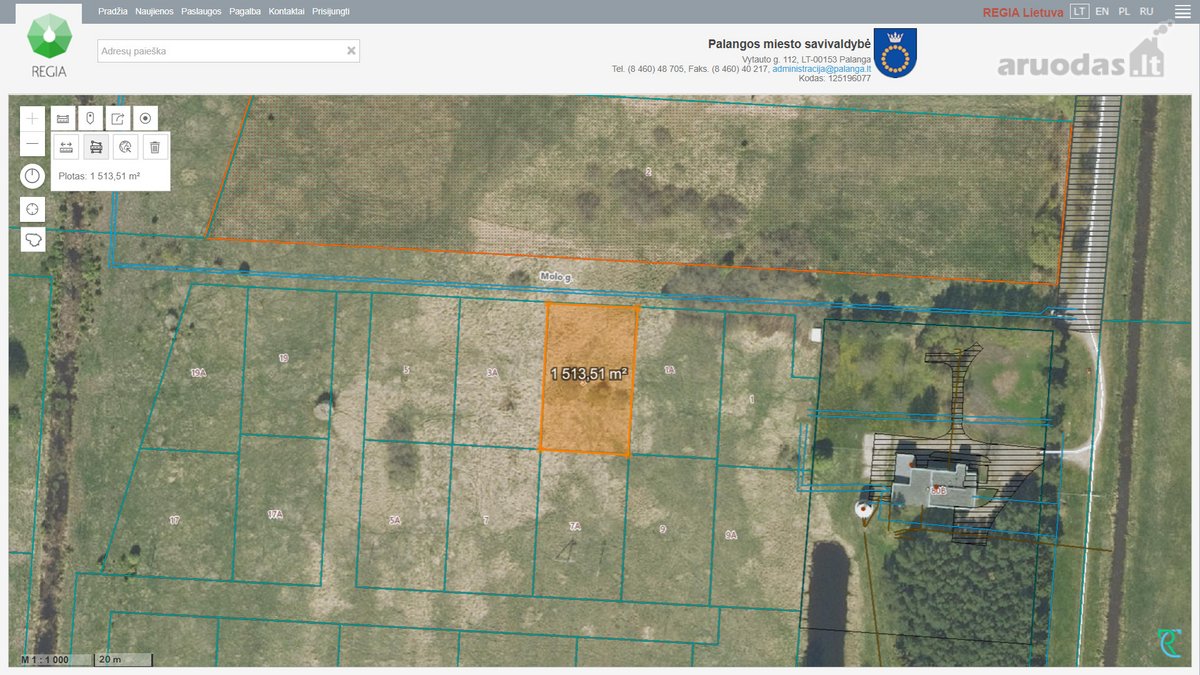1200x675 pixels.
Task: Show the full Lithuania map extent
Action: (x=33, y=240)
